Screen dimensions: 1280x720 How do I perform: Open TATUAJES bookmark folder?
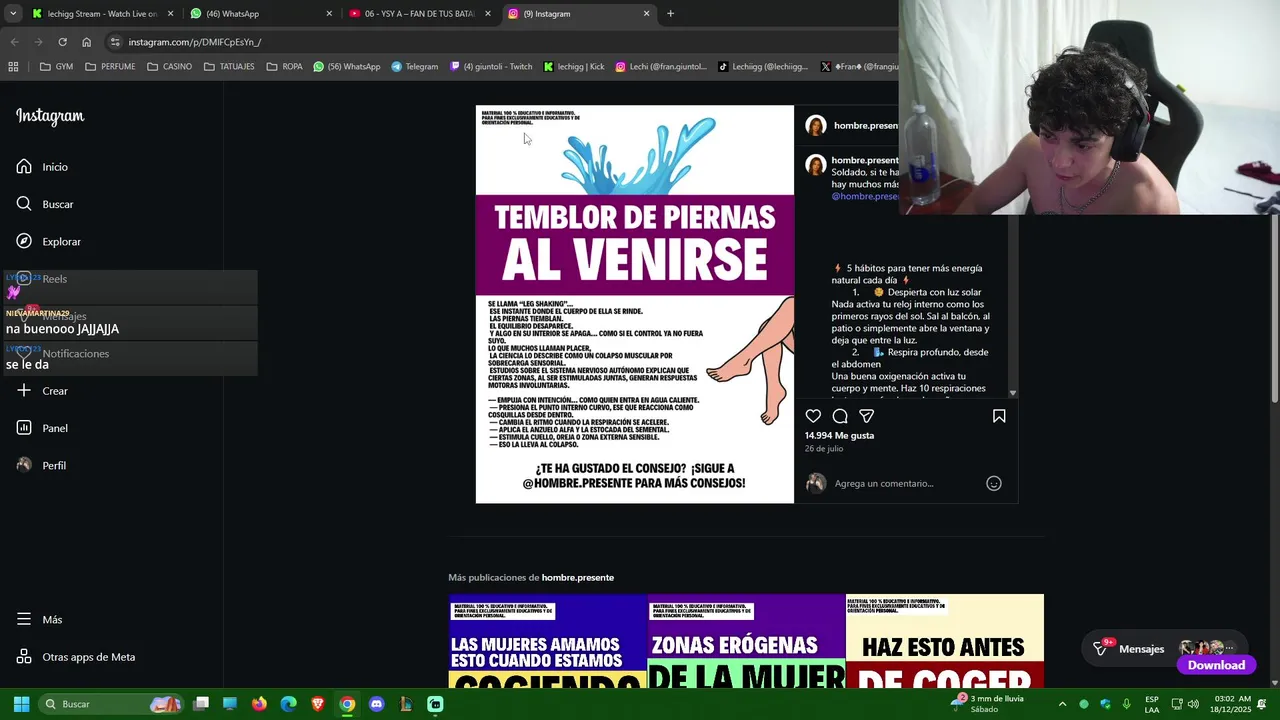tap(229, 67)
